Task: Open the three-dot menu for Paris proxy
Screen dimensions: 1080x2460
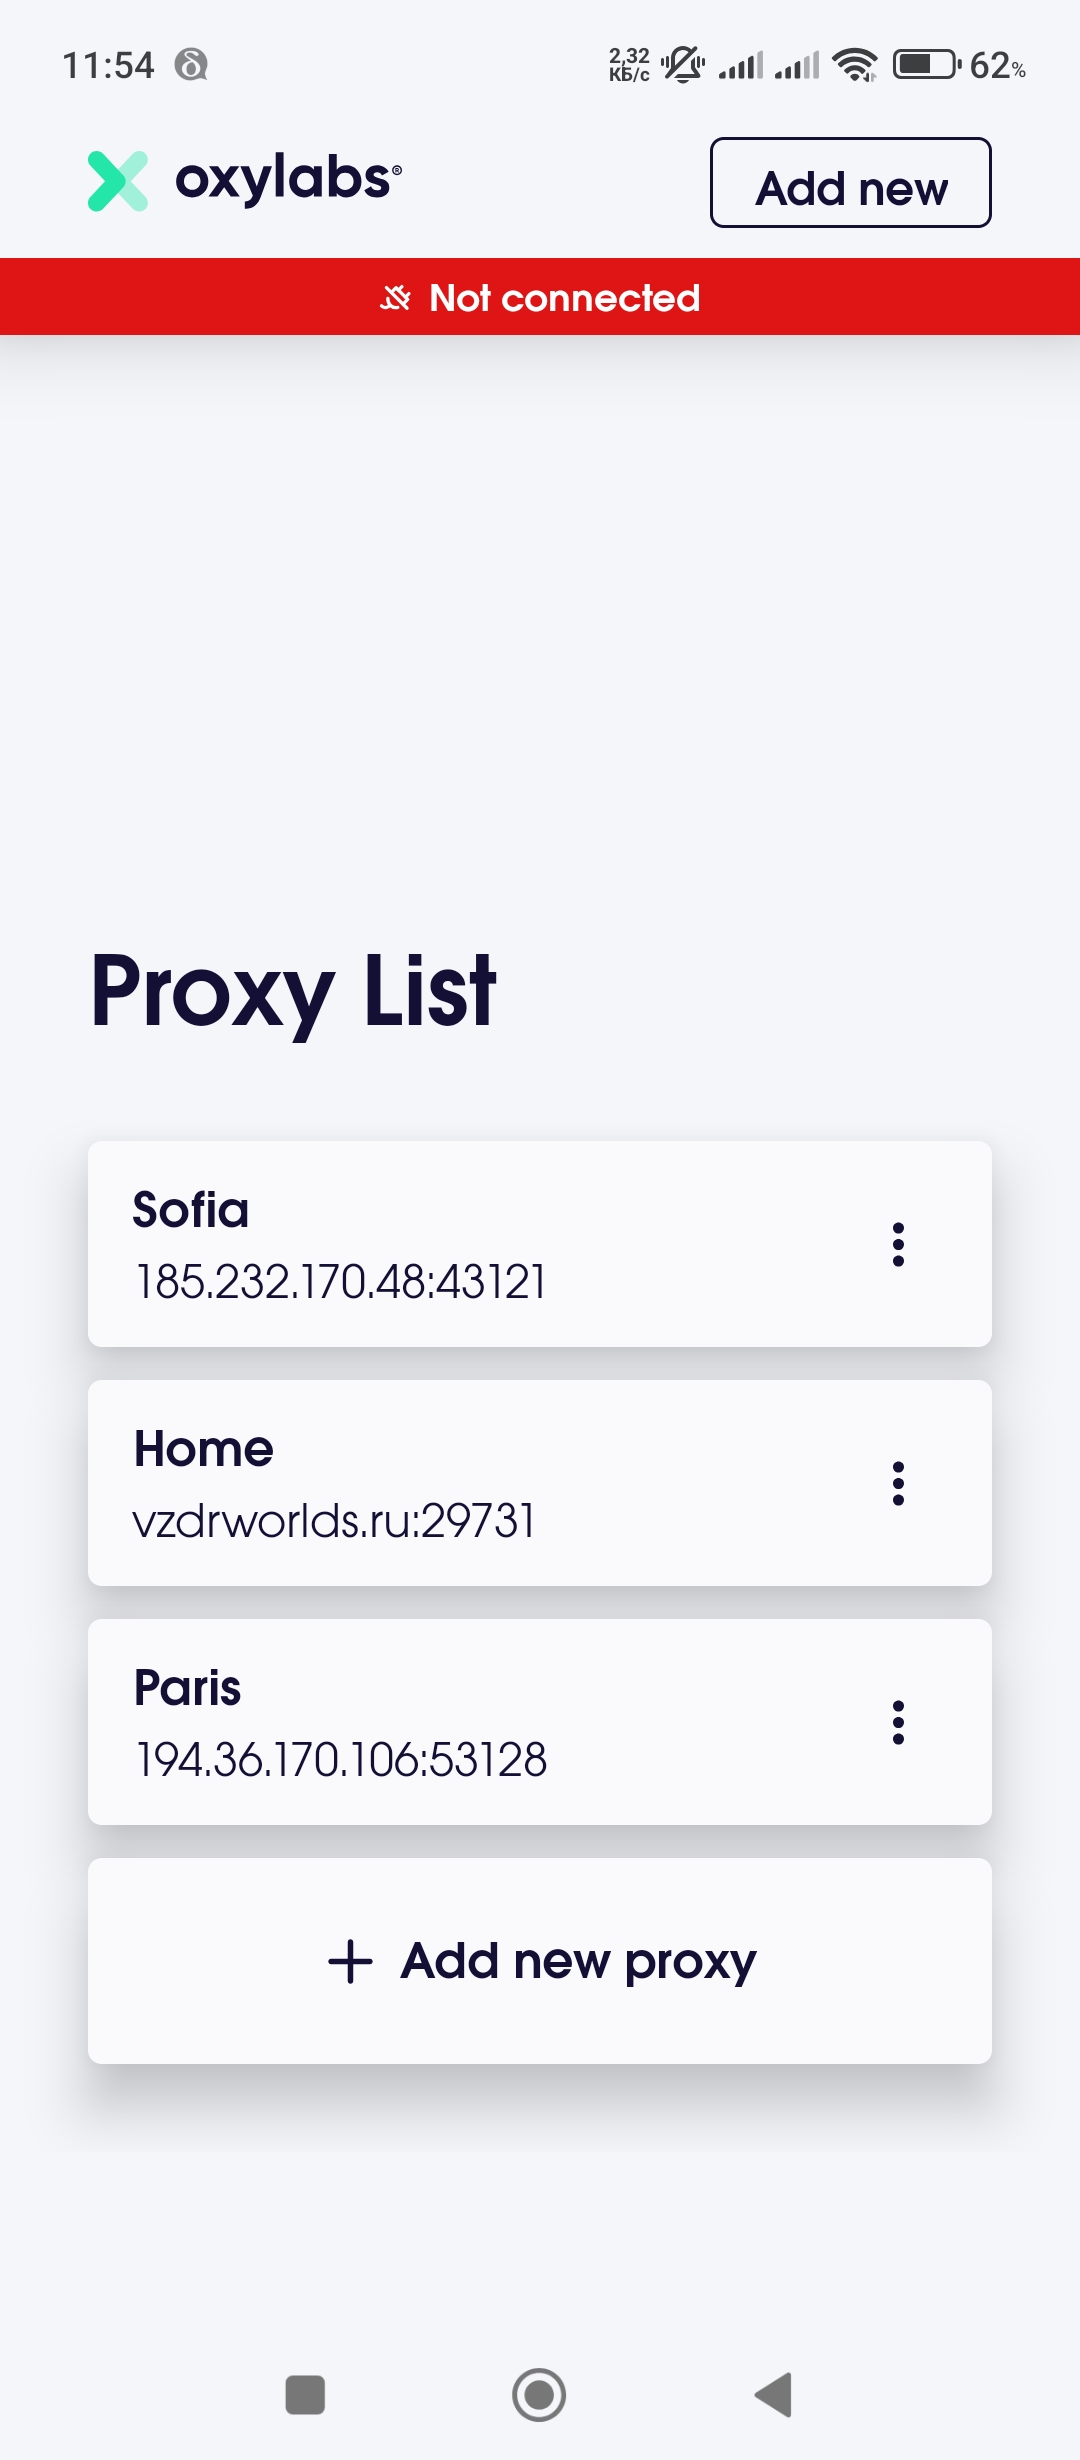Action: [898, 1722]
